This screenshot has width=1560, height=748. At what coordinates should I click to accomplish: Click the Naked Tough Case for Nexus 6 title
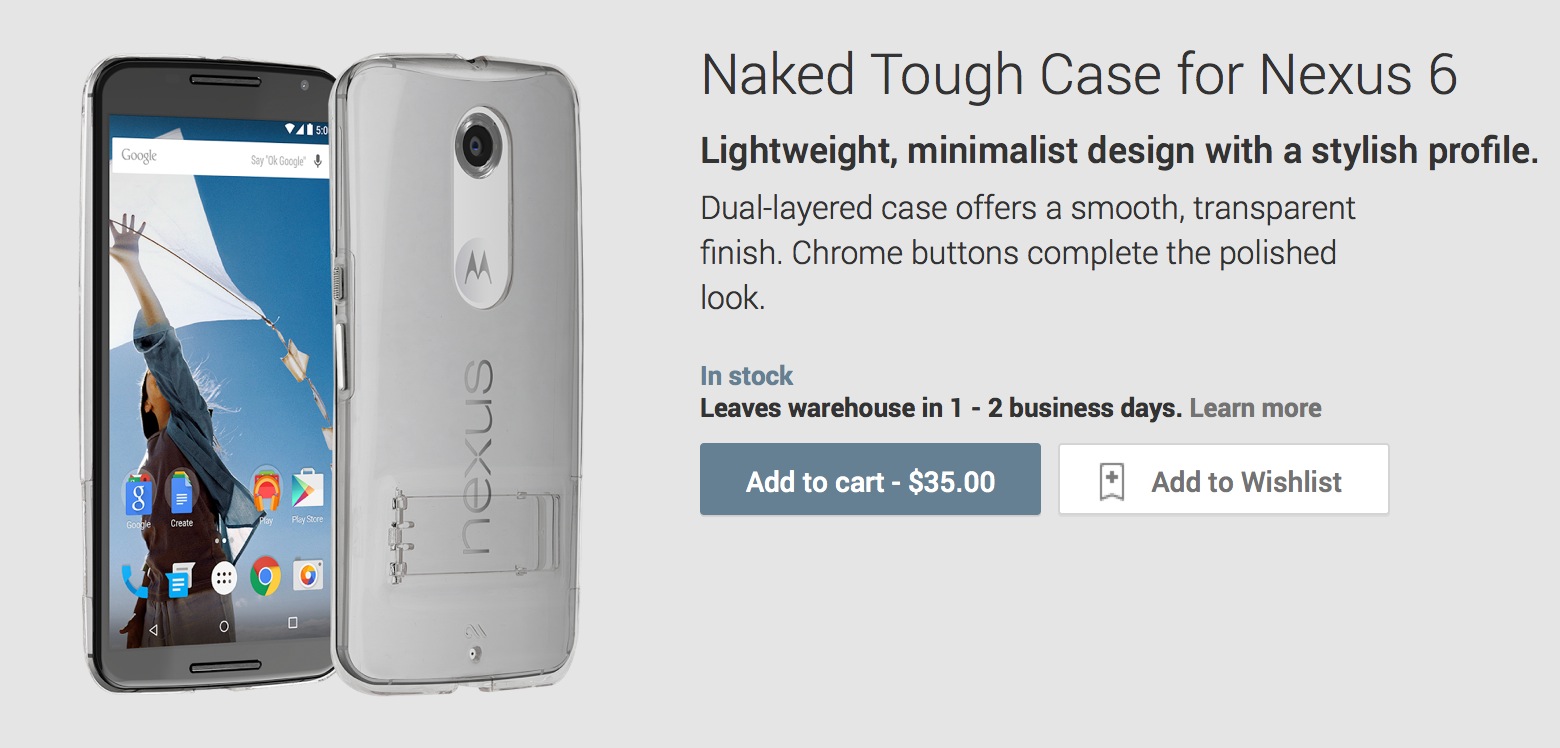tap(1079, 75)
